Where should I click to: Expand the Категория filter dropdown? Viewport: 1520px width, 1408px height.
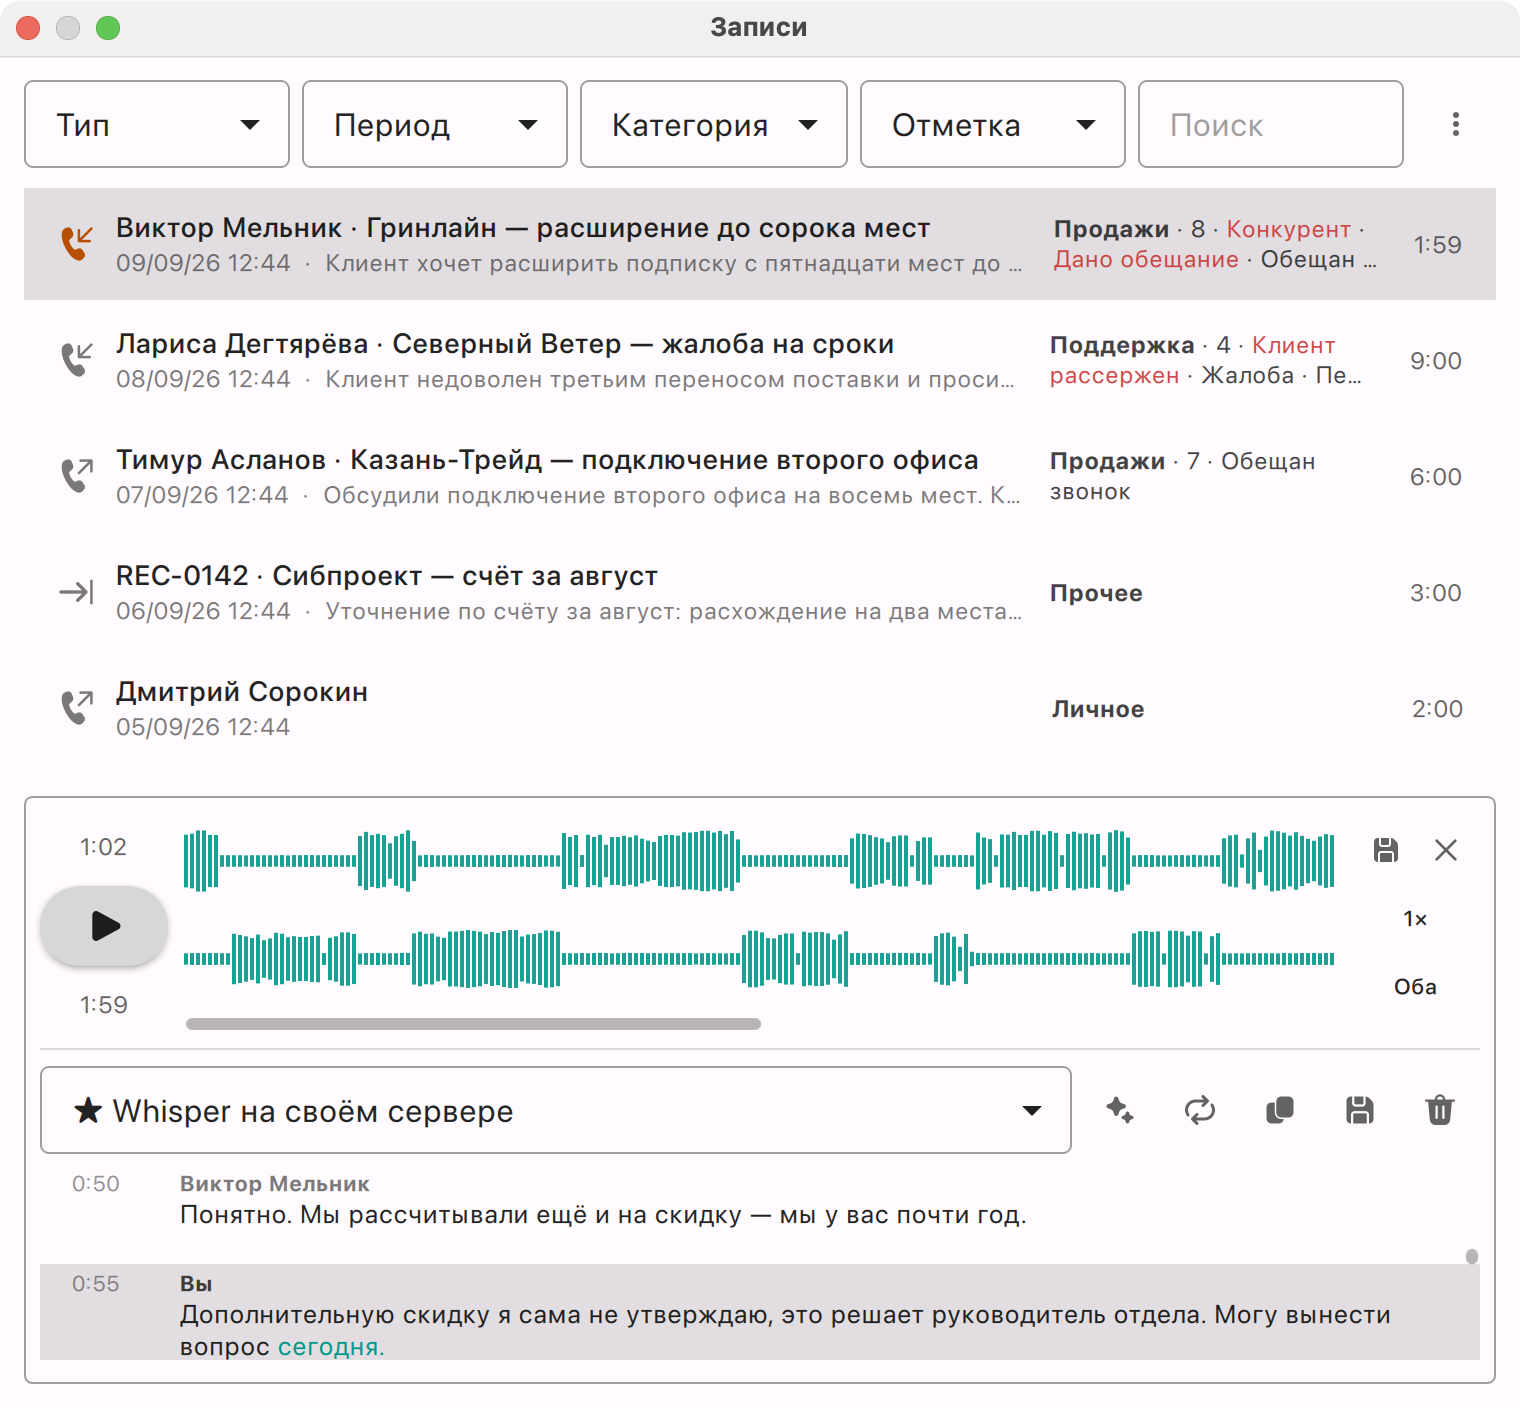714,124
